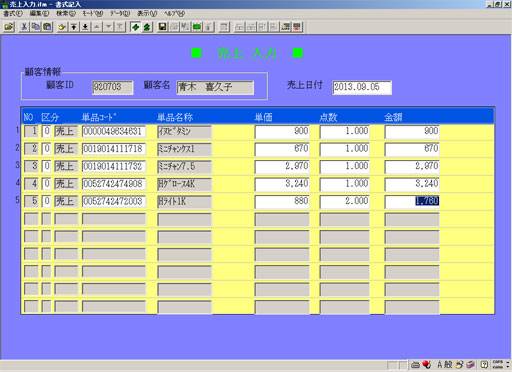This screenshot has height=372, width=512.
Task: Click the product code 0052742472003 in row 5
Action: (114, 201)
